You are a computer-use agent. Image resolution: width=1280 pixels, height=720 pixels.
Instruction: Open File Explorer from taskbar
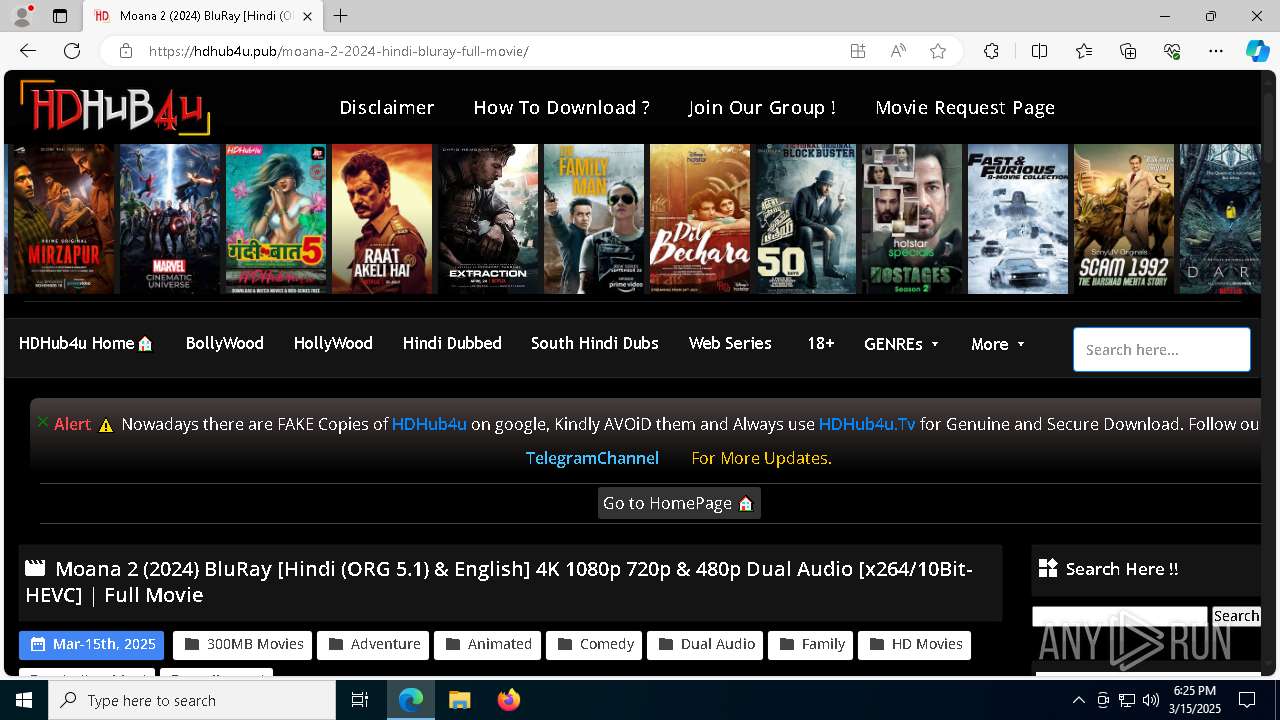click(459, 700)
